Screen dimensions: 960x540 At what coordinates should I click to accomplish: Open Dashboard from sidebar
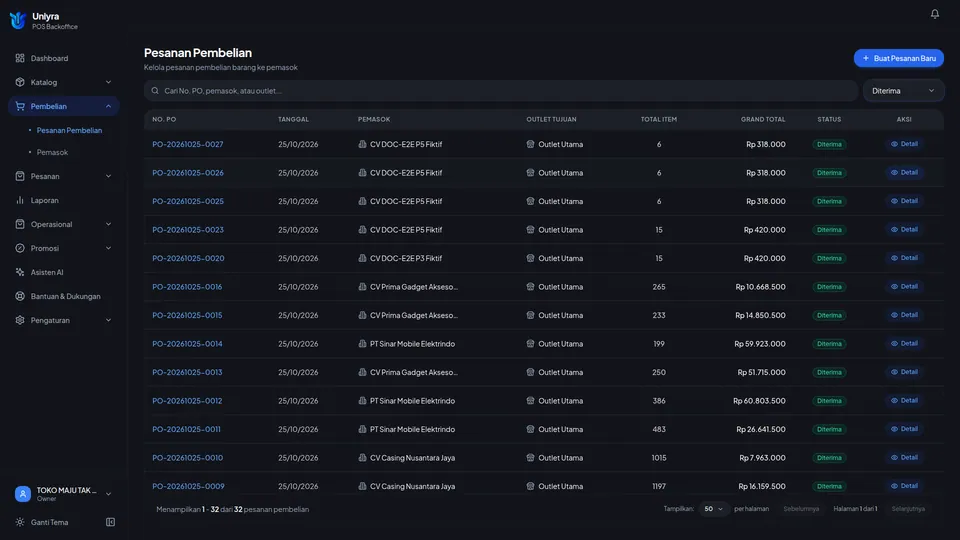tap(63, 58)
